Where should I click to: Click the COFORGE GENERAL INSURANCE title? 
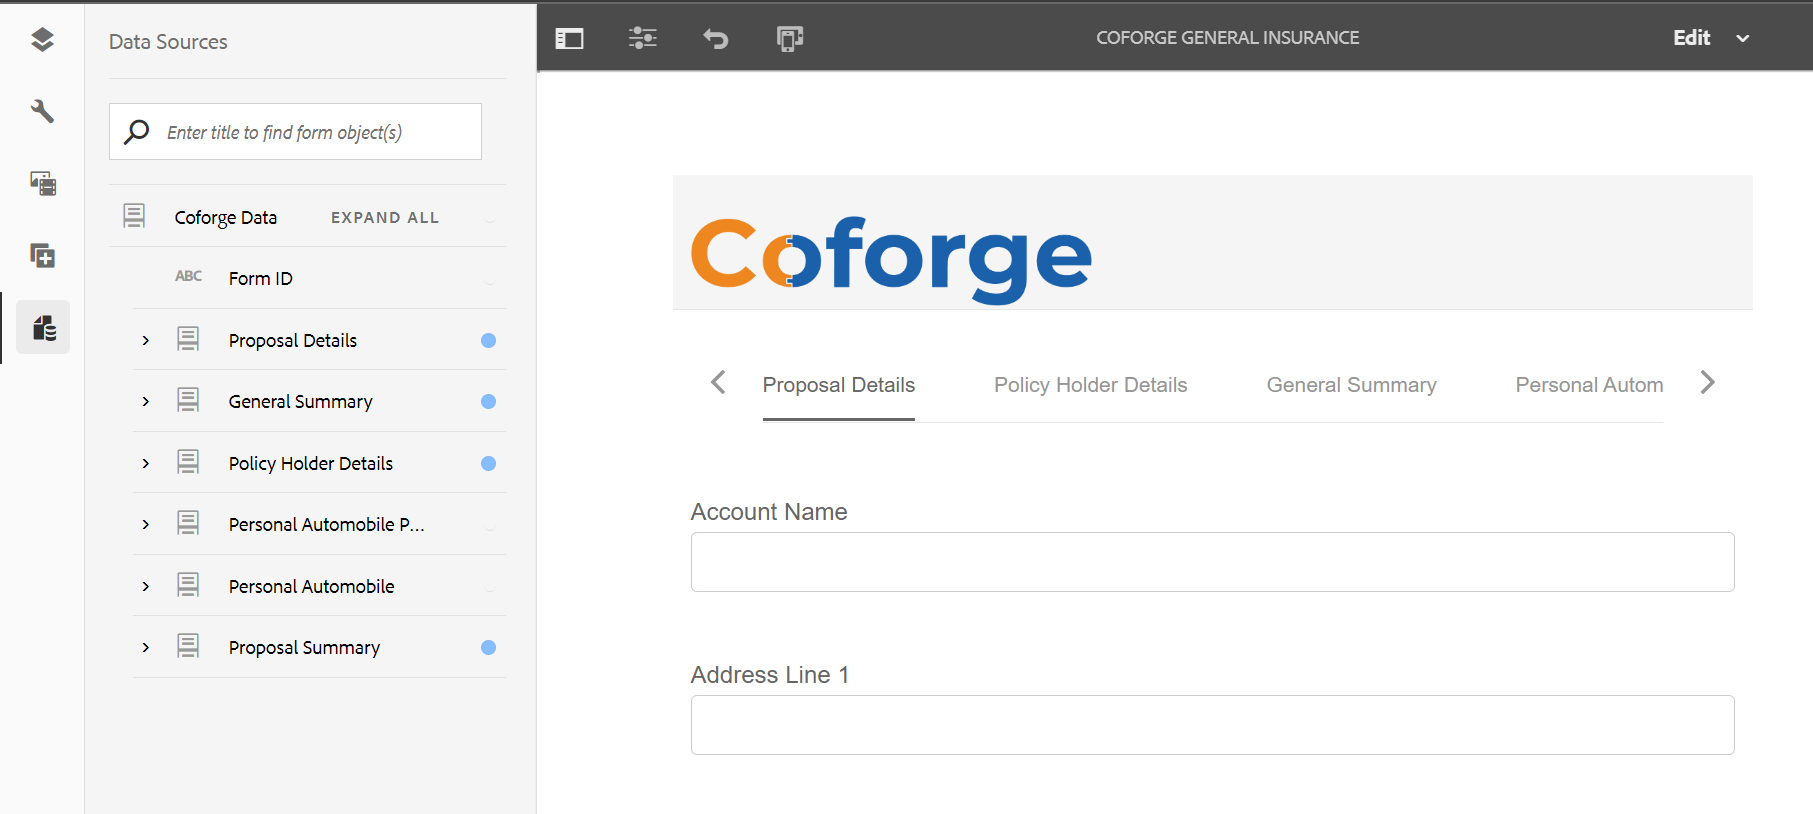[1228, 38]
